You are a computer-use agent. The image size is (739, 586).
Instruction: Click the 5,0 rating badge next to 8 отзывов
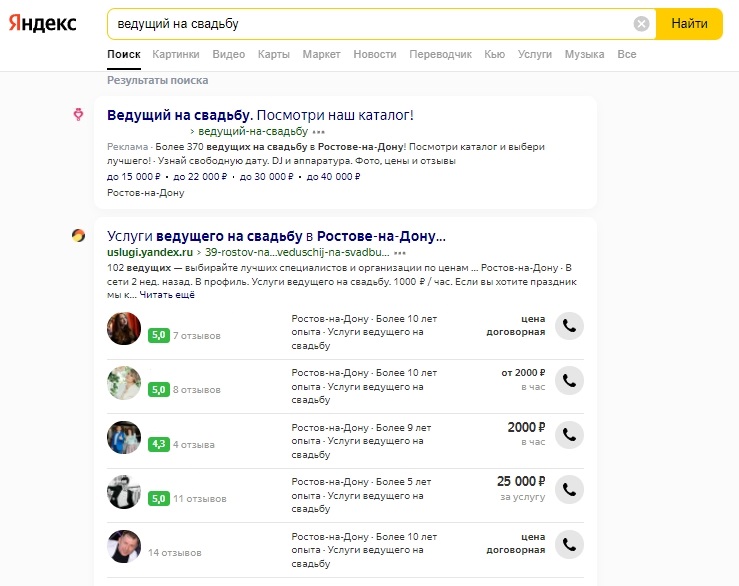pyautogui.click(x=158, y=390)
